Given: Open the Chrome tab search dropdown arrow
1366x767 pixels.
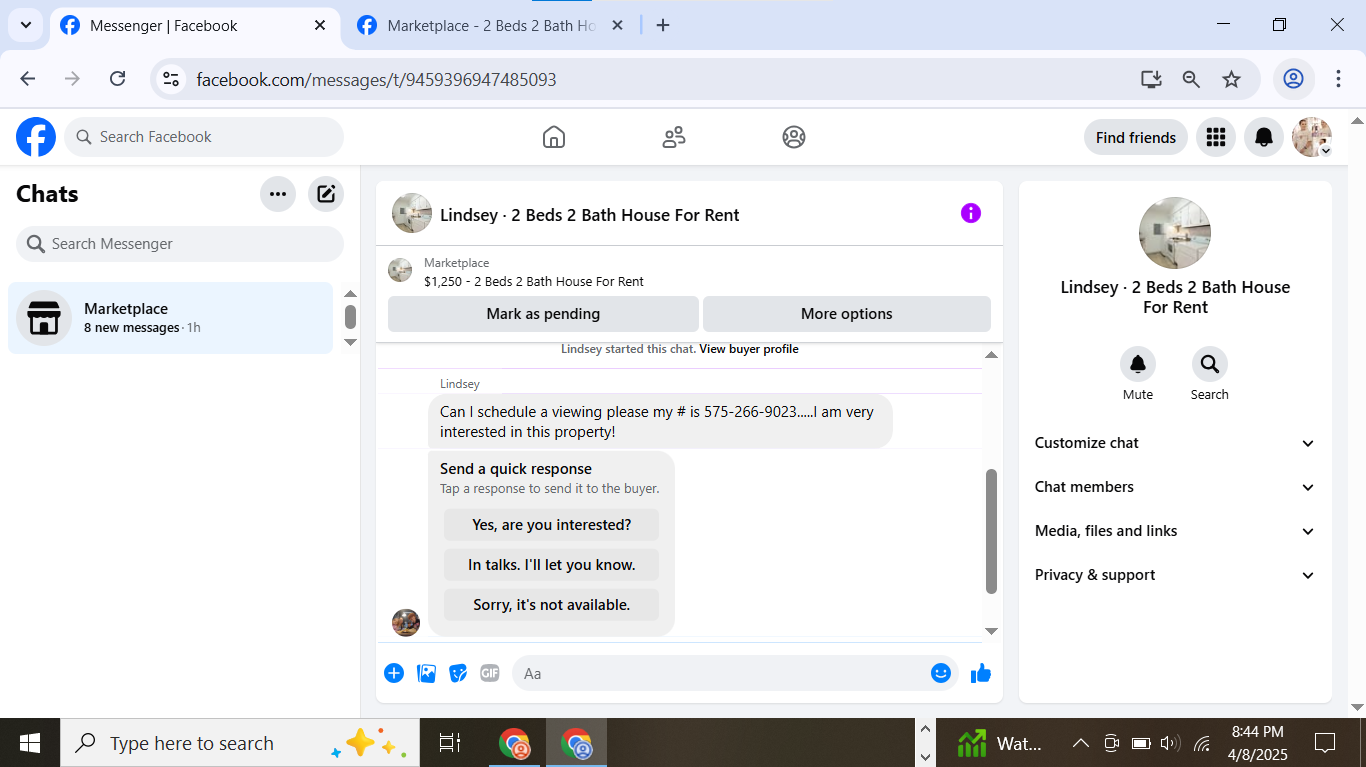Looking at the screenshot, I should pos(25,25).
